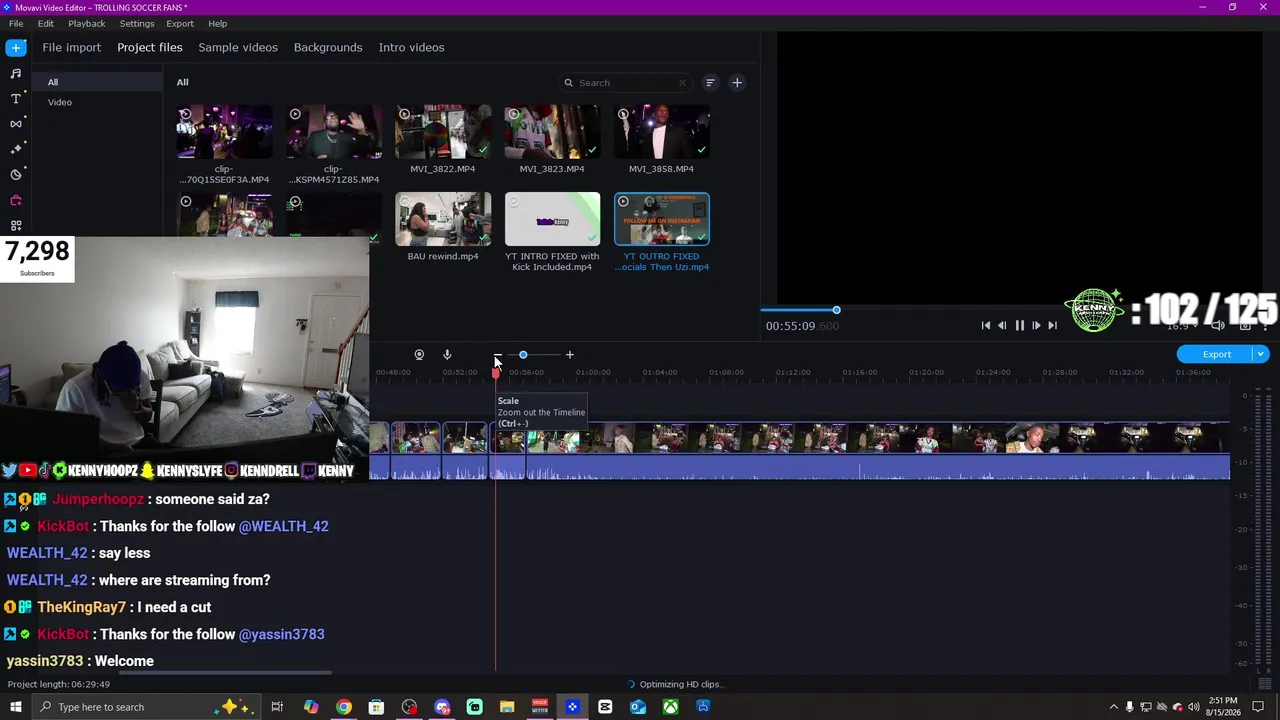Screen dimensions: 1280x720
Task: Open the File menu
Action: pos(16,23)
